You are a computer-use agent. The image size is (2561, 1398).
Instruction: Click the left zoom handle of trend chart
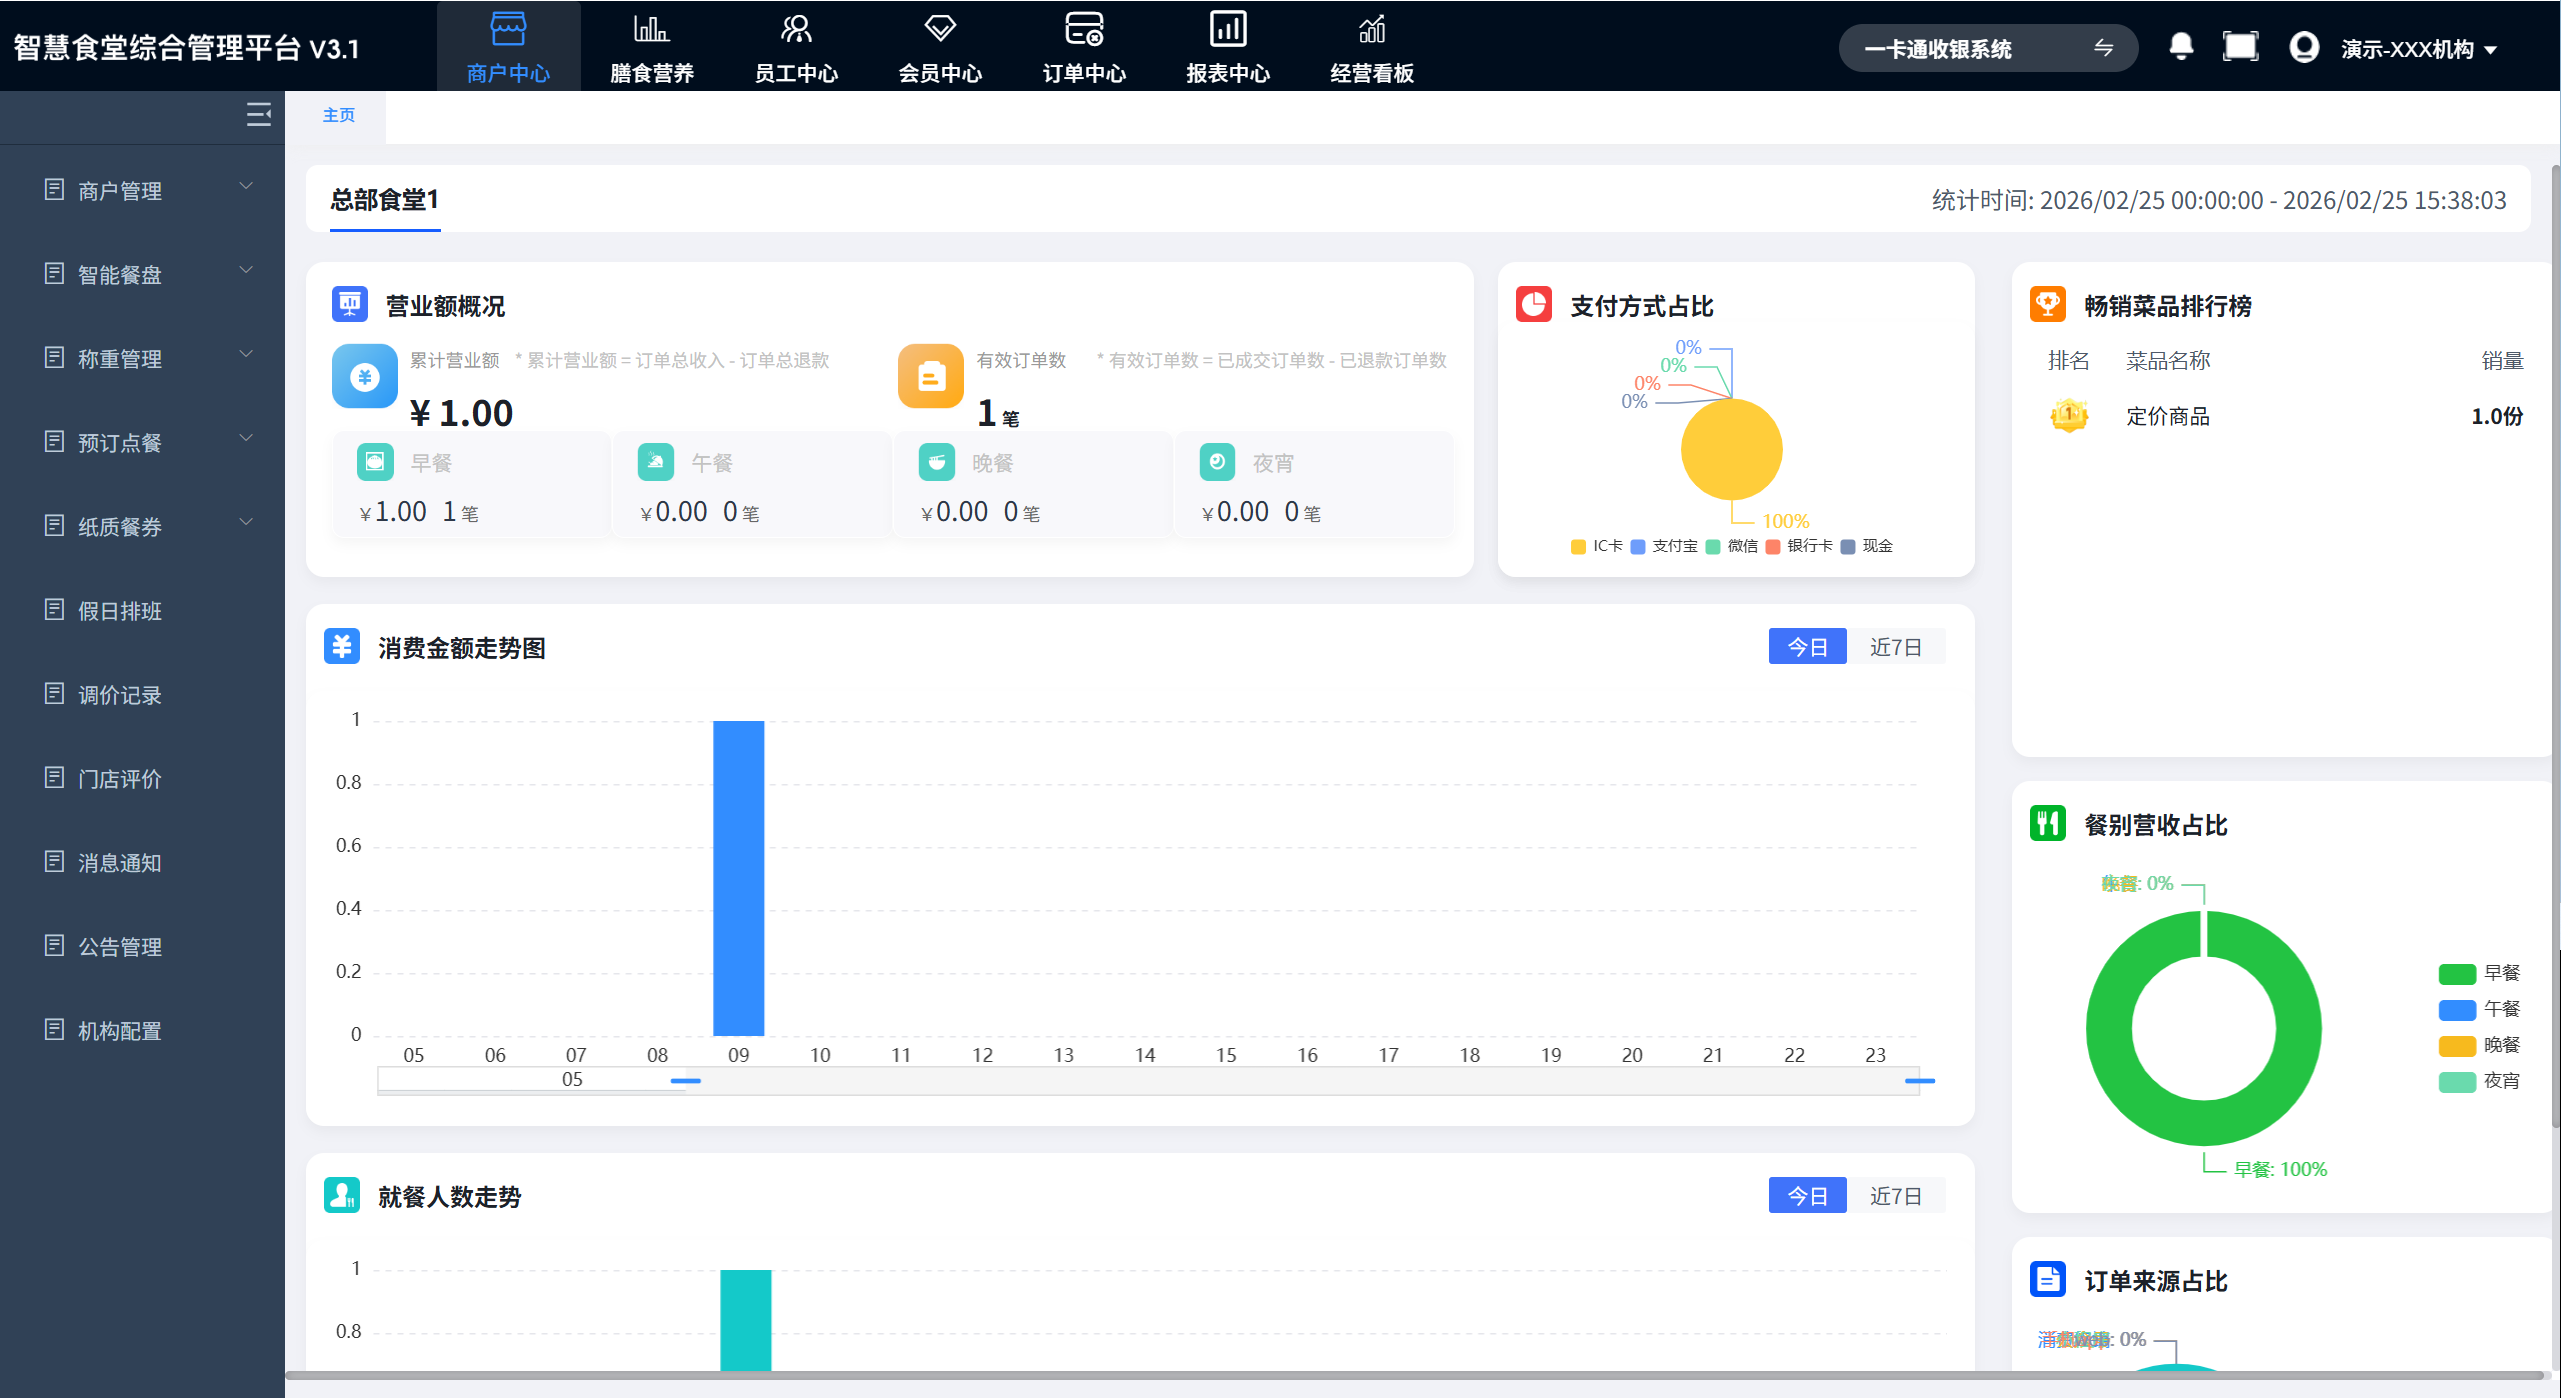[685, 1081]
